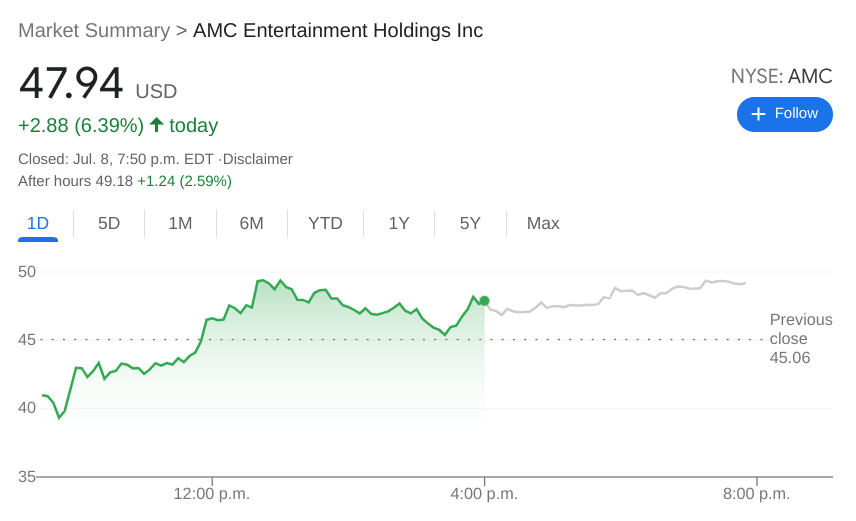
Task: Switch to the 5Y tab
Action: (x=470, y=224)
